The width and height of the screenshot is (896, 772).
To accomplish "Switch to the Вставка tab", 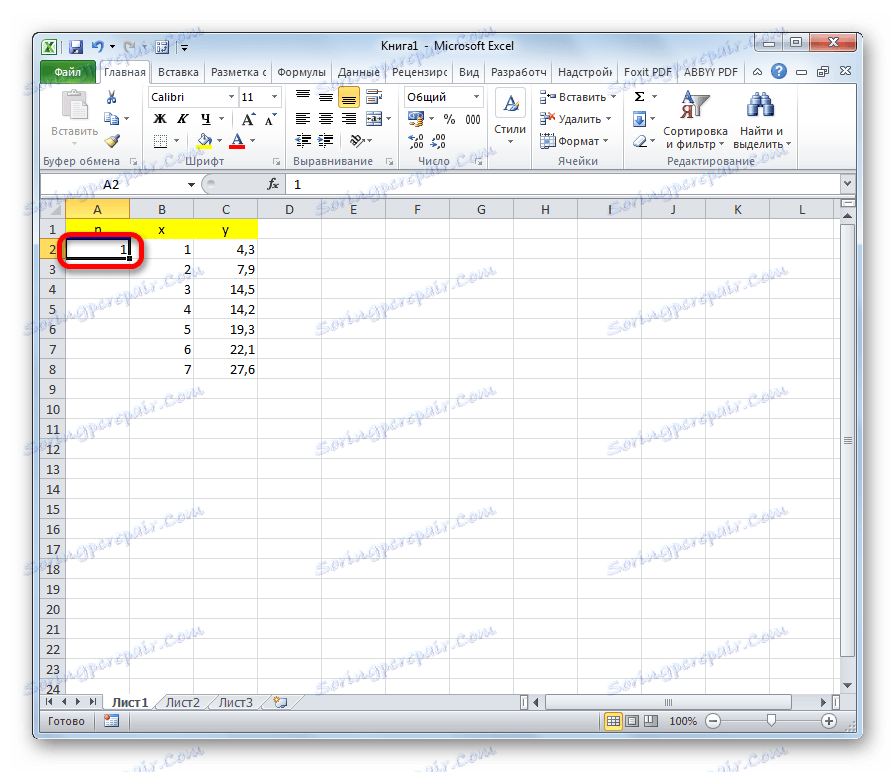I will pos(178,72).
